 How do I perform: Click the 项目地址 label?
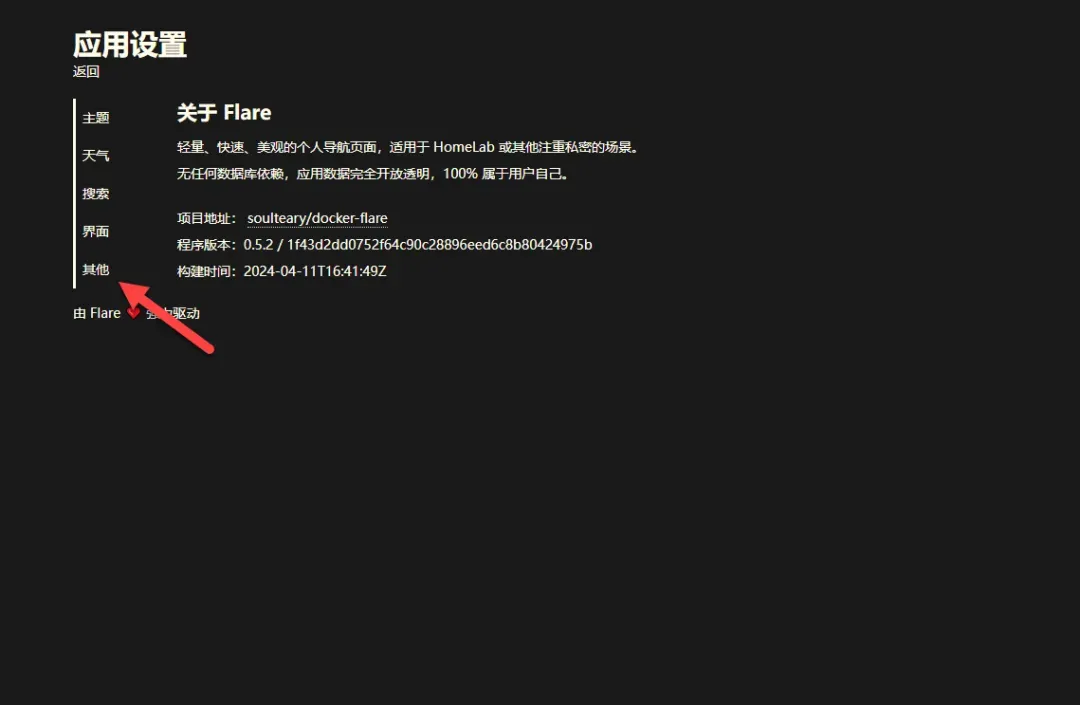(206, 218)
